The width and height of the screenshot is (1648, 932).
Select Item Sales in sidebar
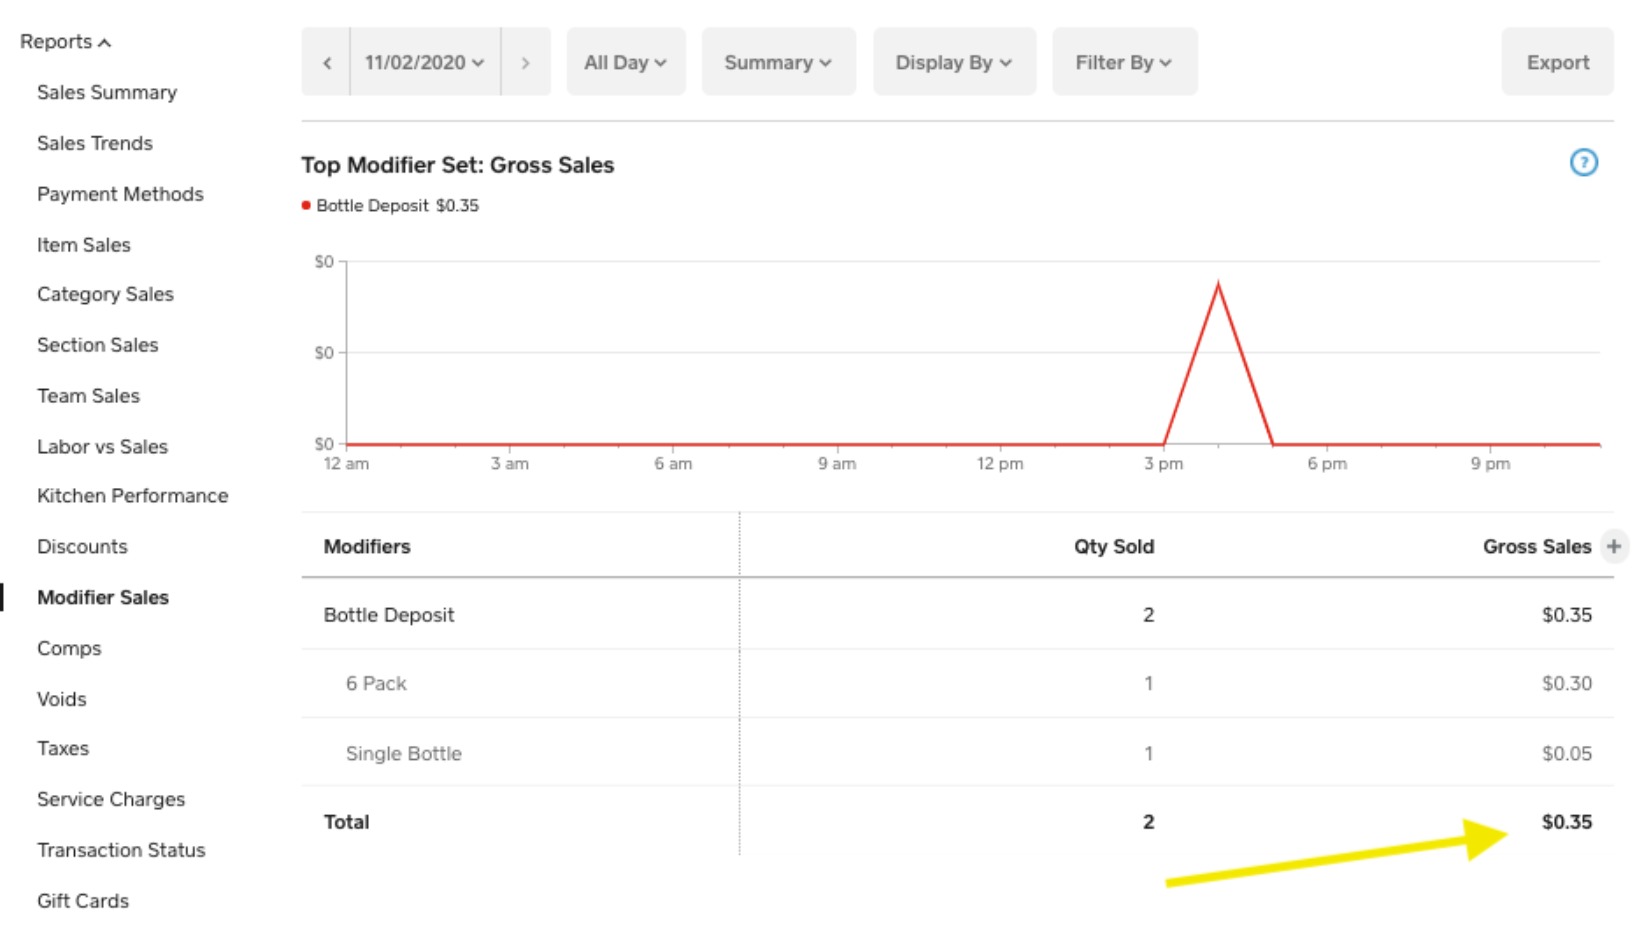click(84, 245)
